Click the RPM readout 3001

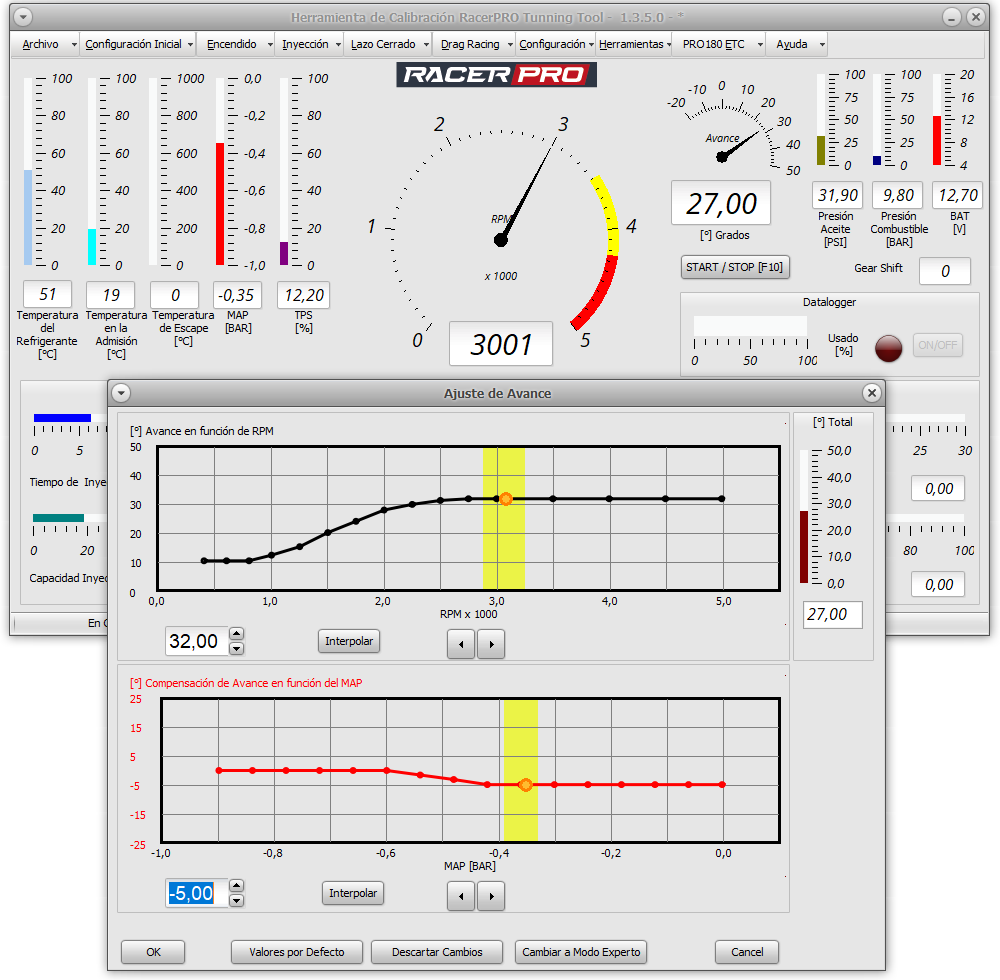point(501,344)
